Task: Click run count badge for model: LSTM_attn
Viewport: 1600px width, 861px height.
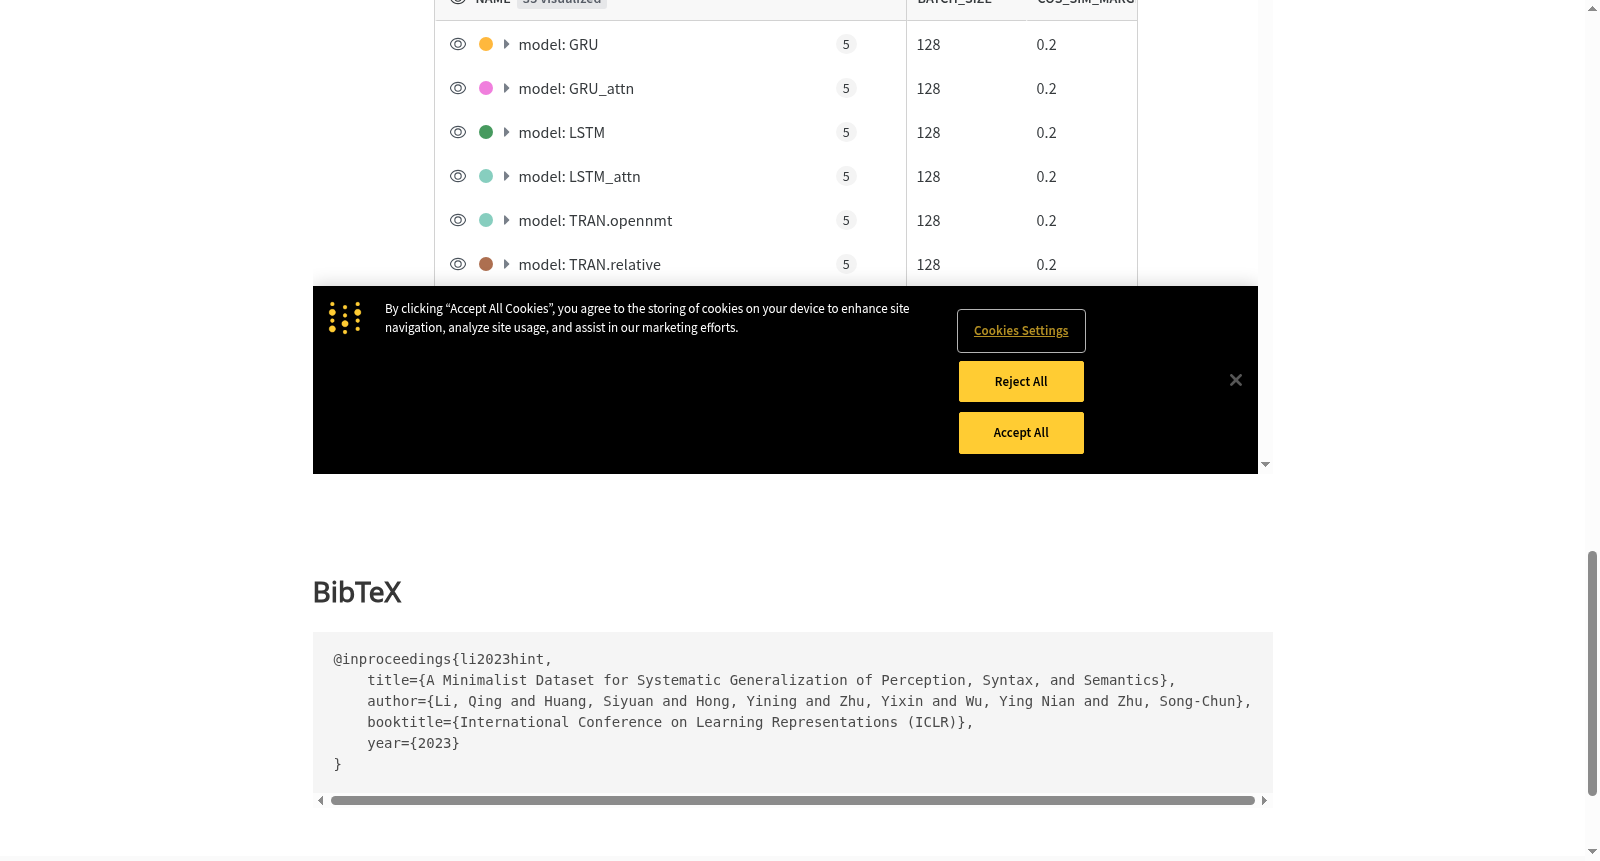Action: pos(846,176)
